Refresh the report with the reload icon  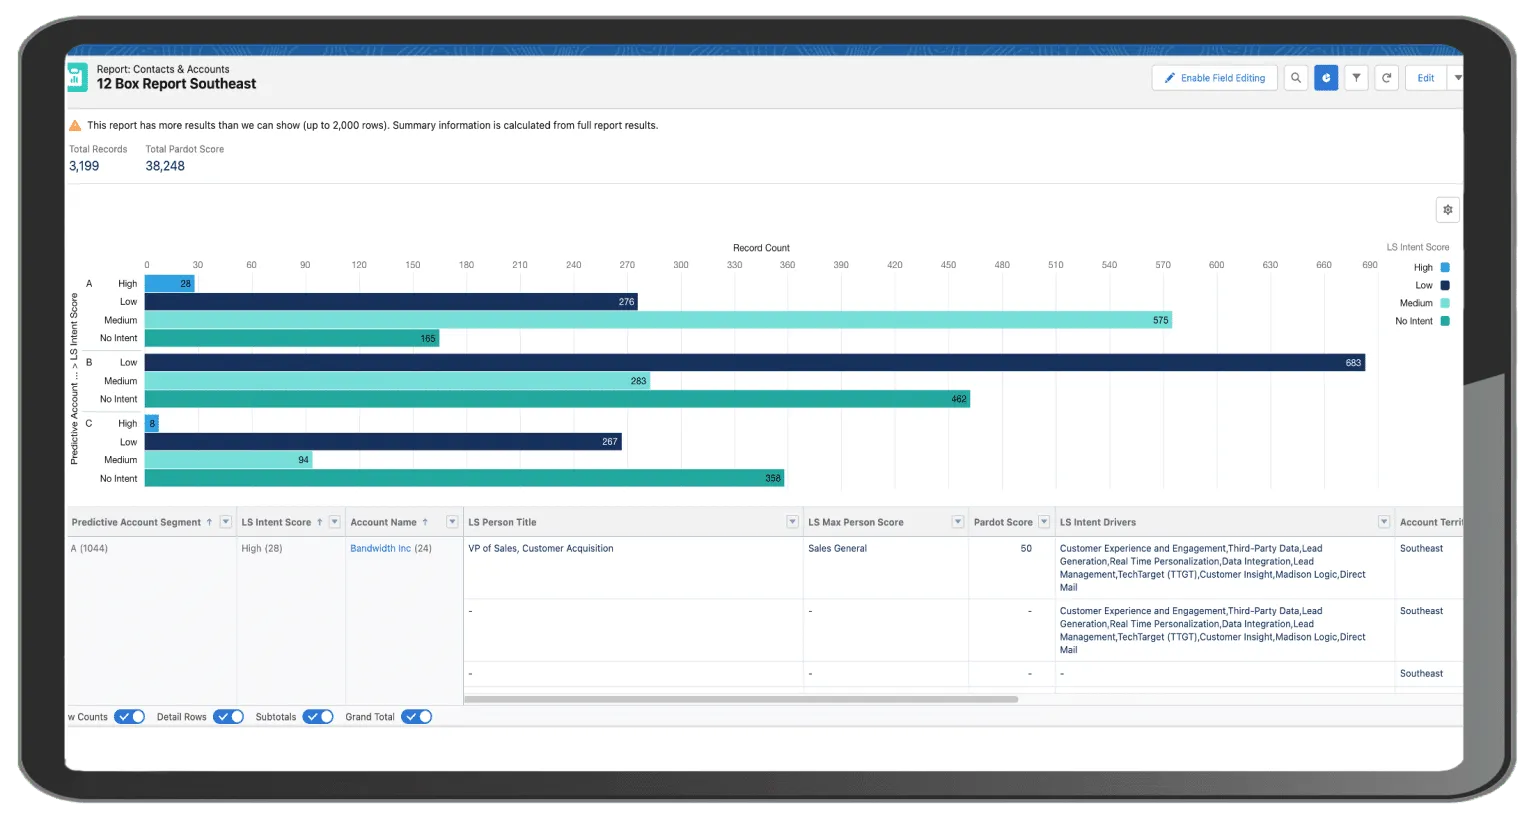tap(1386, 78)
